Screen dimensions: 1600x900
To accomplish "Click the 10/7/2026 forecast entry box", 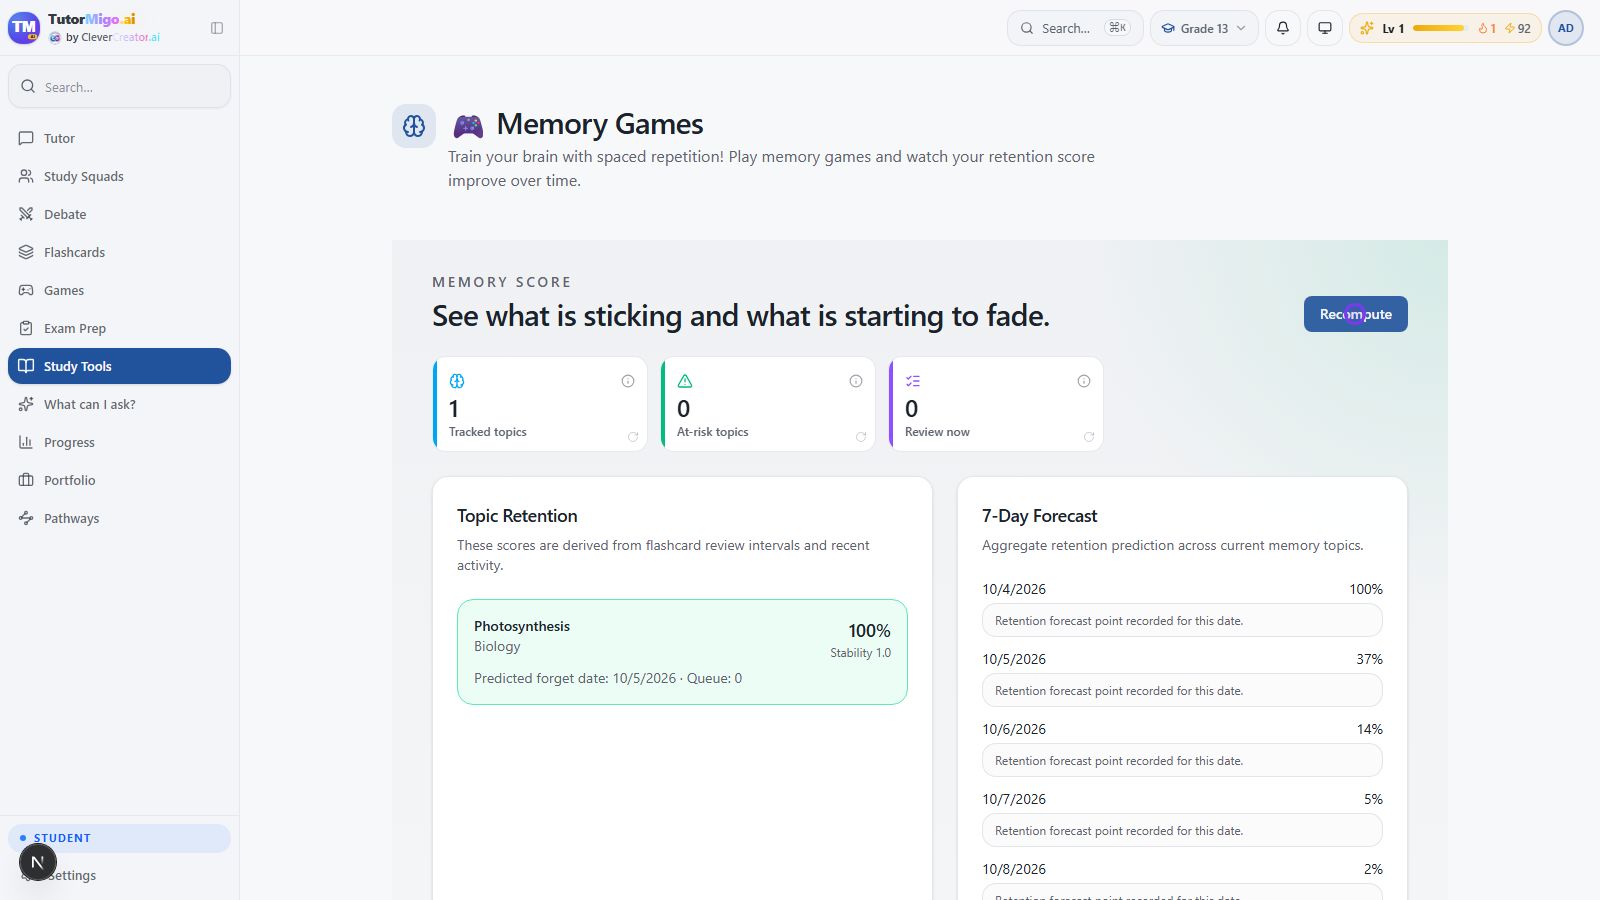I will [1182, 830].
